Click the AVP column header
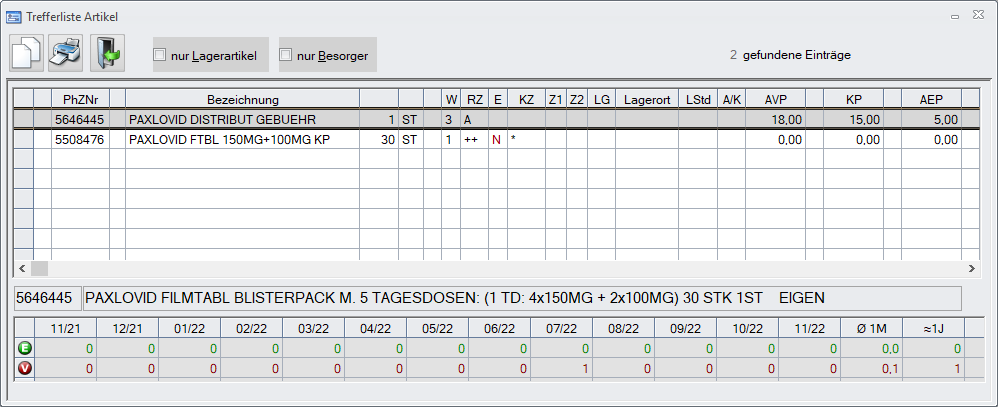 click(x=775, y=99)
